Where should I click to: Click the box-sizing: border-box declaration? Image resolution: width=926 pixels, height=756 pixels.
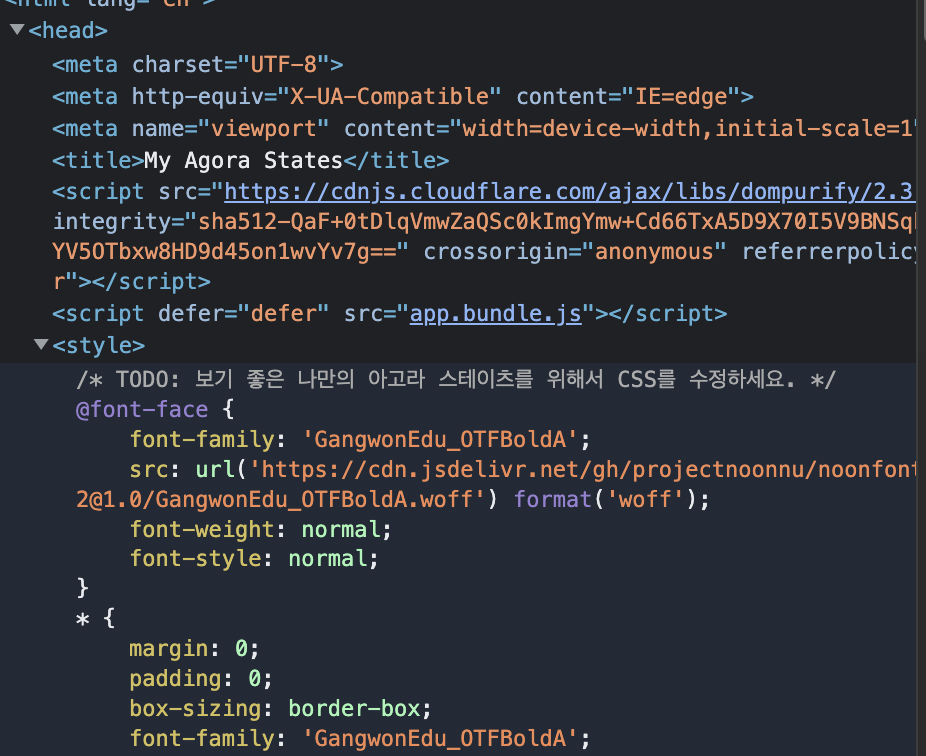281,708
